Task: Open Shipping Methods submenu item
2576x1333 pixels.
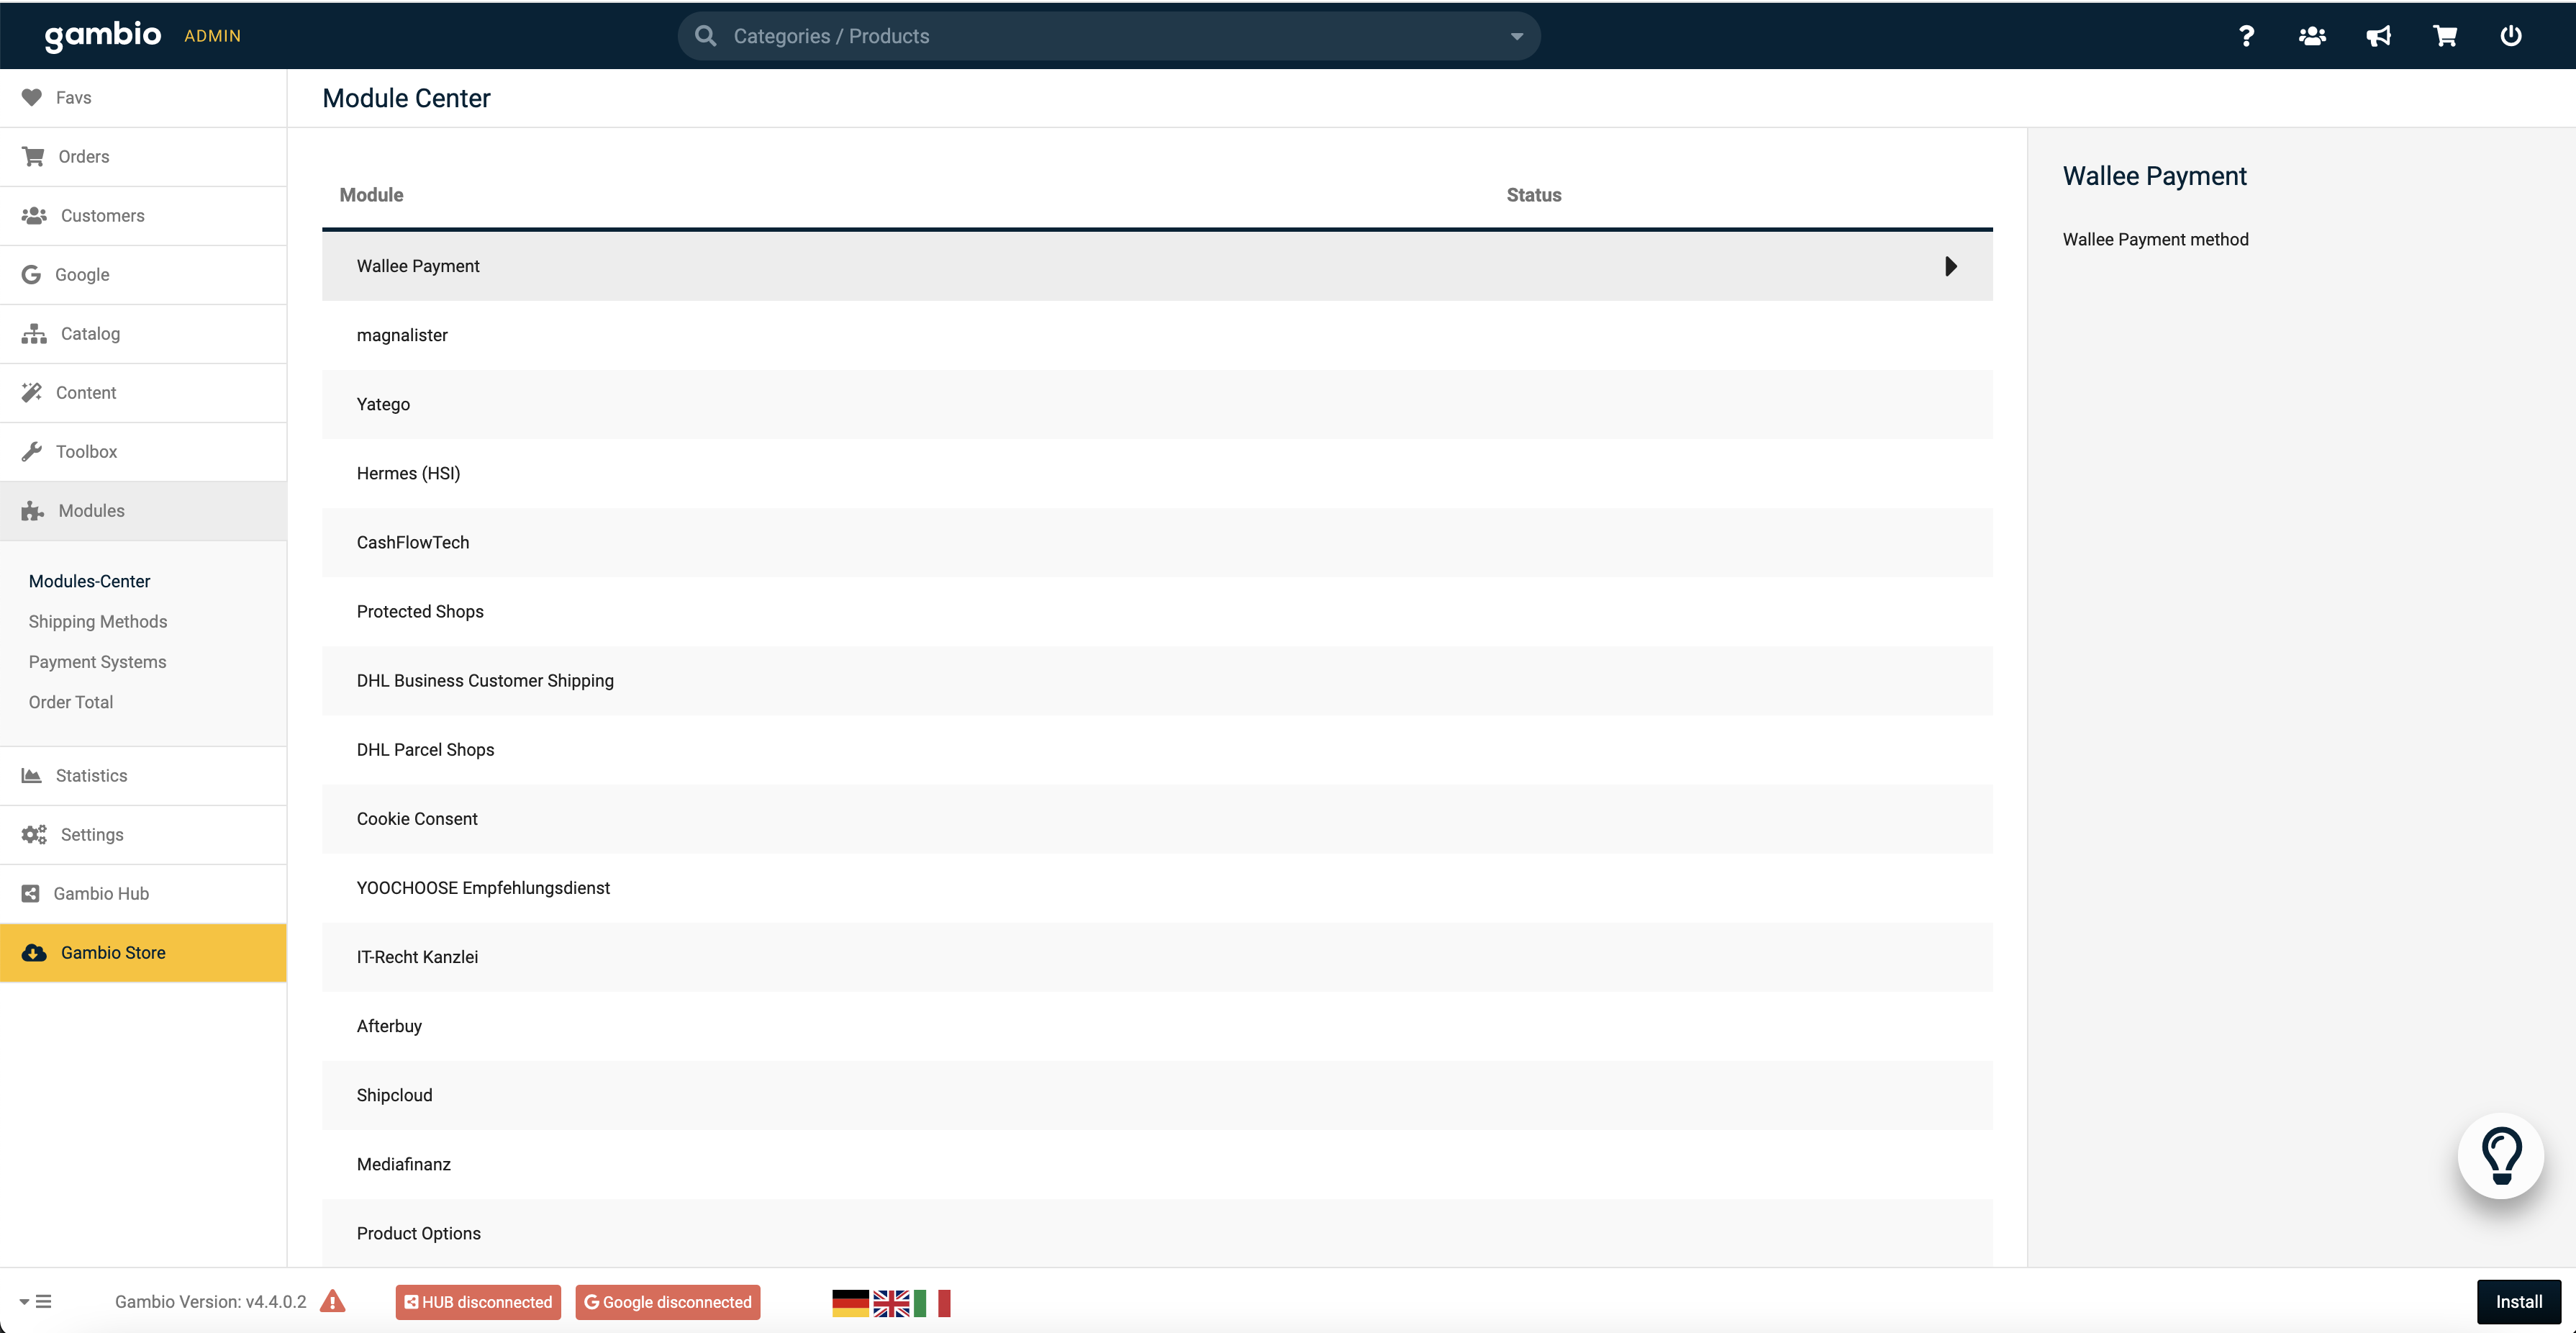Action: 98,621
